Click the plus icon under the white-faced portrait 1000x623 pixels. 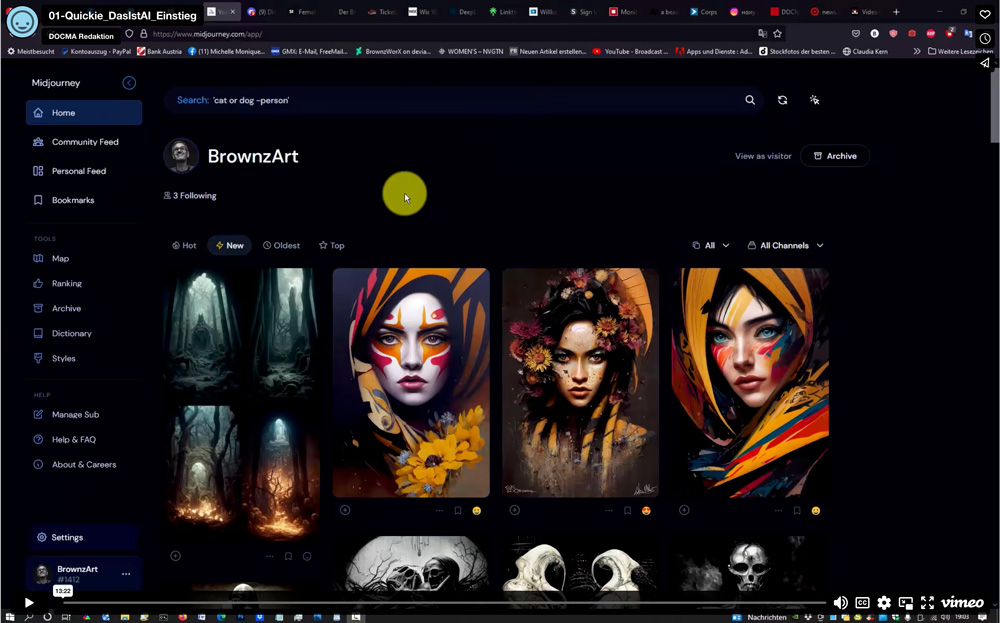pos(345,510)
